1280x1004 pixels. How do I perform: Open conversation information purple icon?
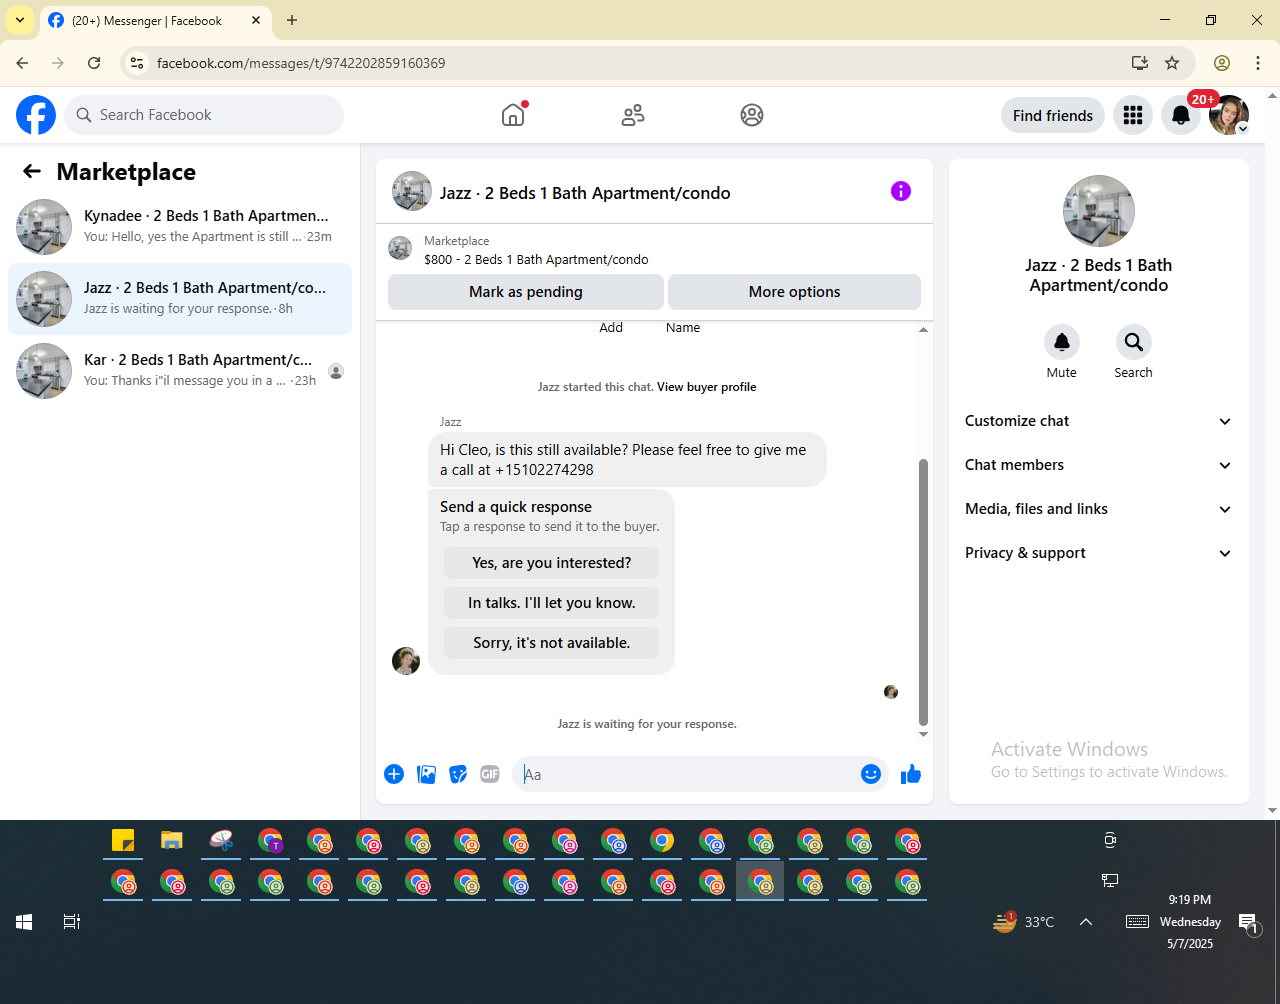click(x=901, y=191)
